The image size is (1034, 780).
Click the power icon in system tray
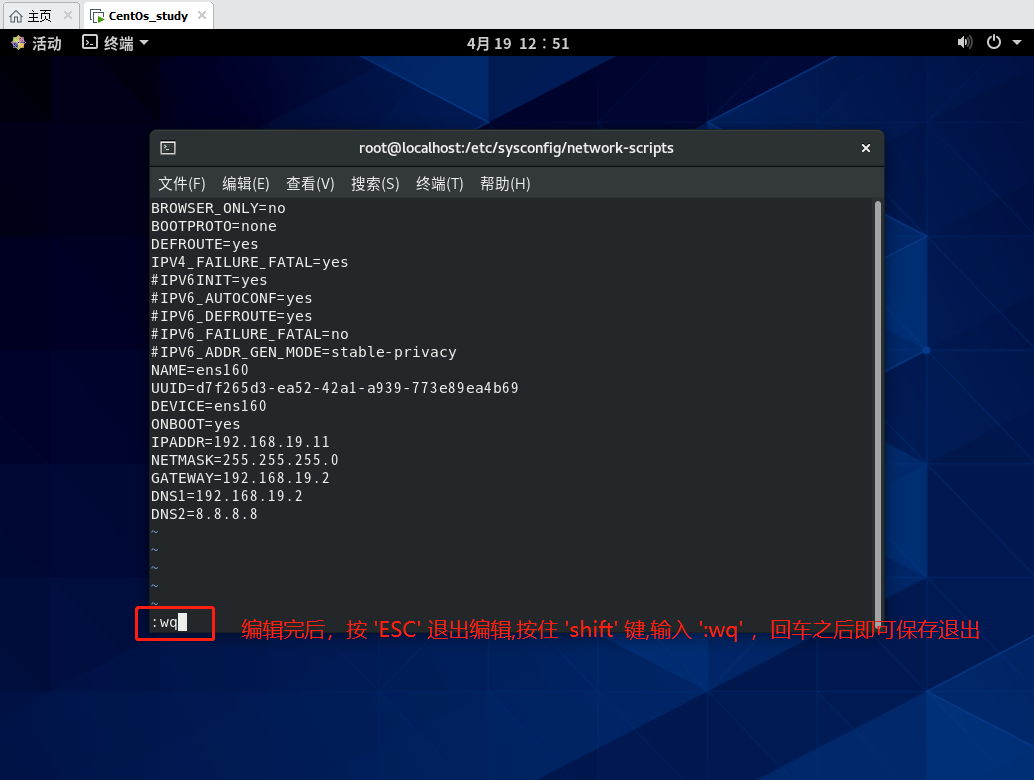click(x=993, y=43)
